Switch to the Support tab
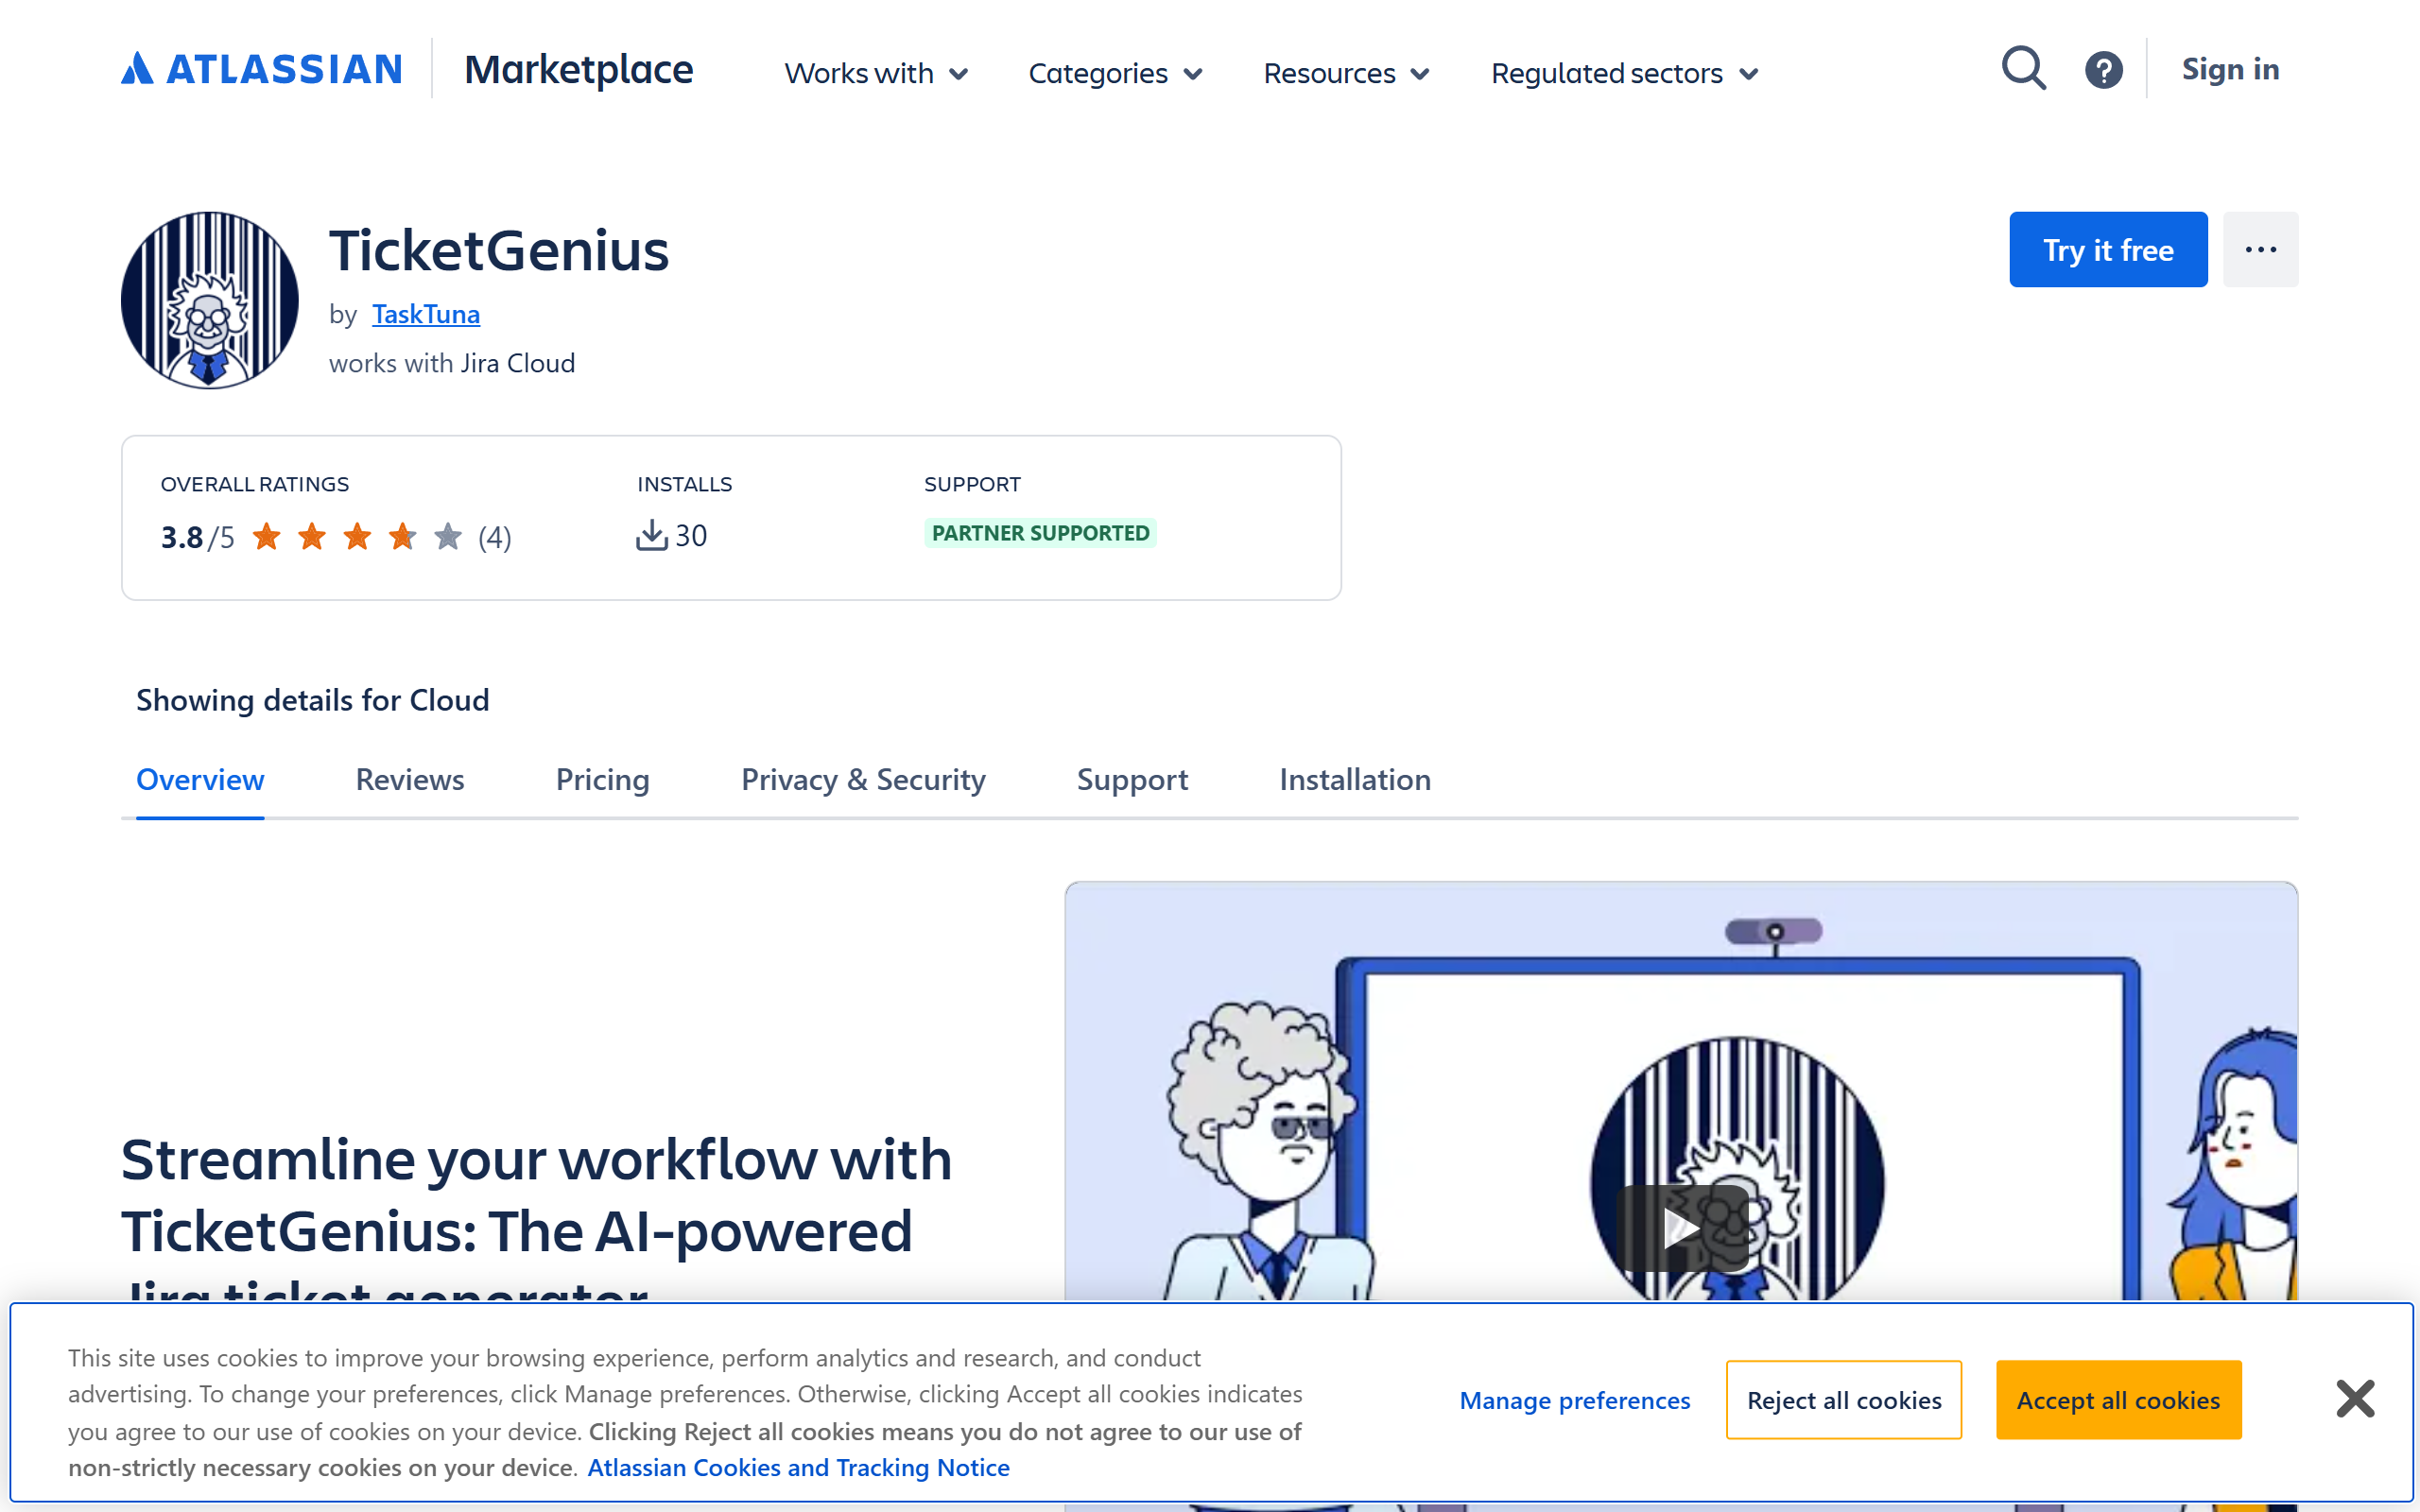Viewport: 2420px width, 1512px height. point(1132,779)
